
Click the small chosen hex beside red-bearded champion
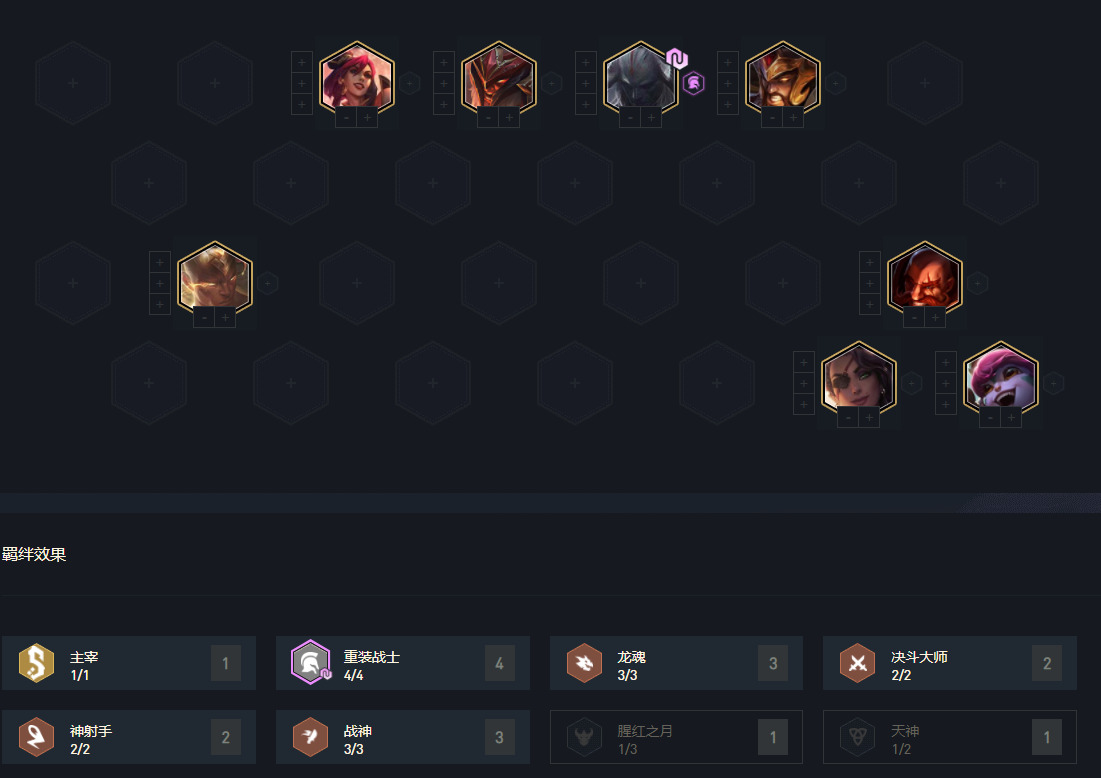tap(977, 284)
